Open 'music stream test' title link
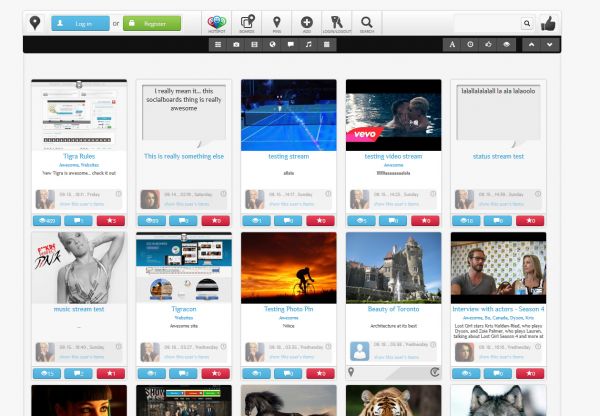Image resolution: width=600 pixels, height=416 pixels. point(79,309)
